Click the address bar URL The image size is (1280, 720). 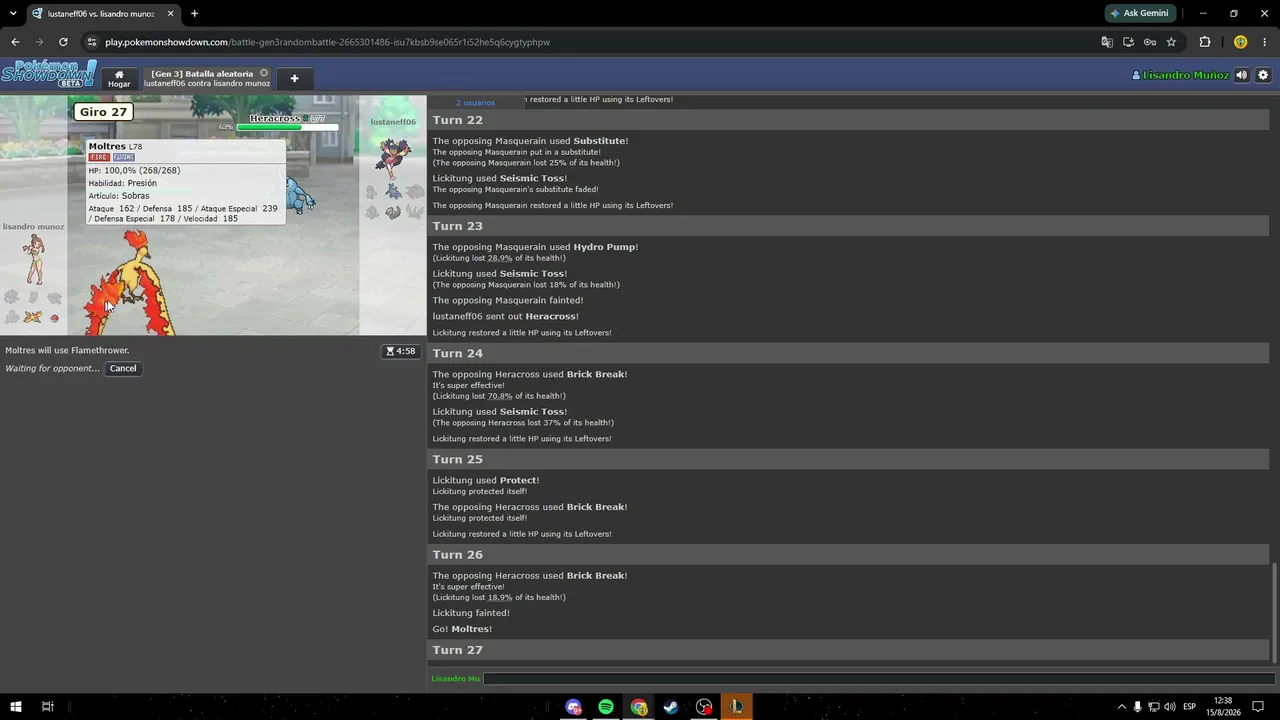click(327, 42)
